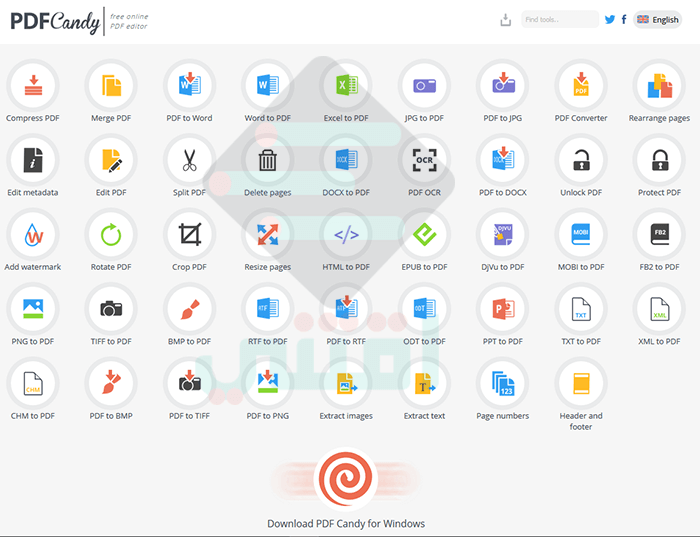Image resolution: width=700 pixels, height=537 pixels.
Task: Choose the EPUB to PDF icon
Action: 425,234
